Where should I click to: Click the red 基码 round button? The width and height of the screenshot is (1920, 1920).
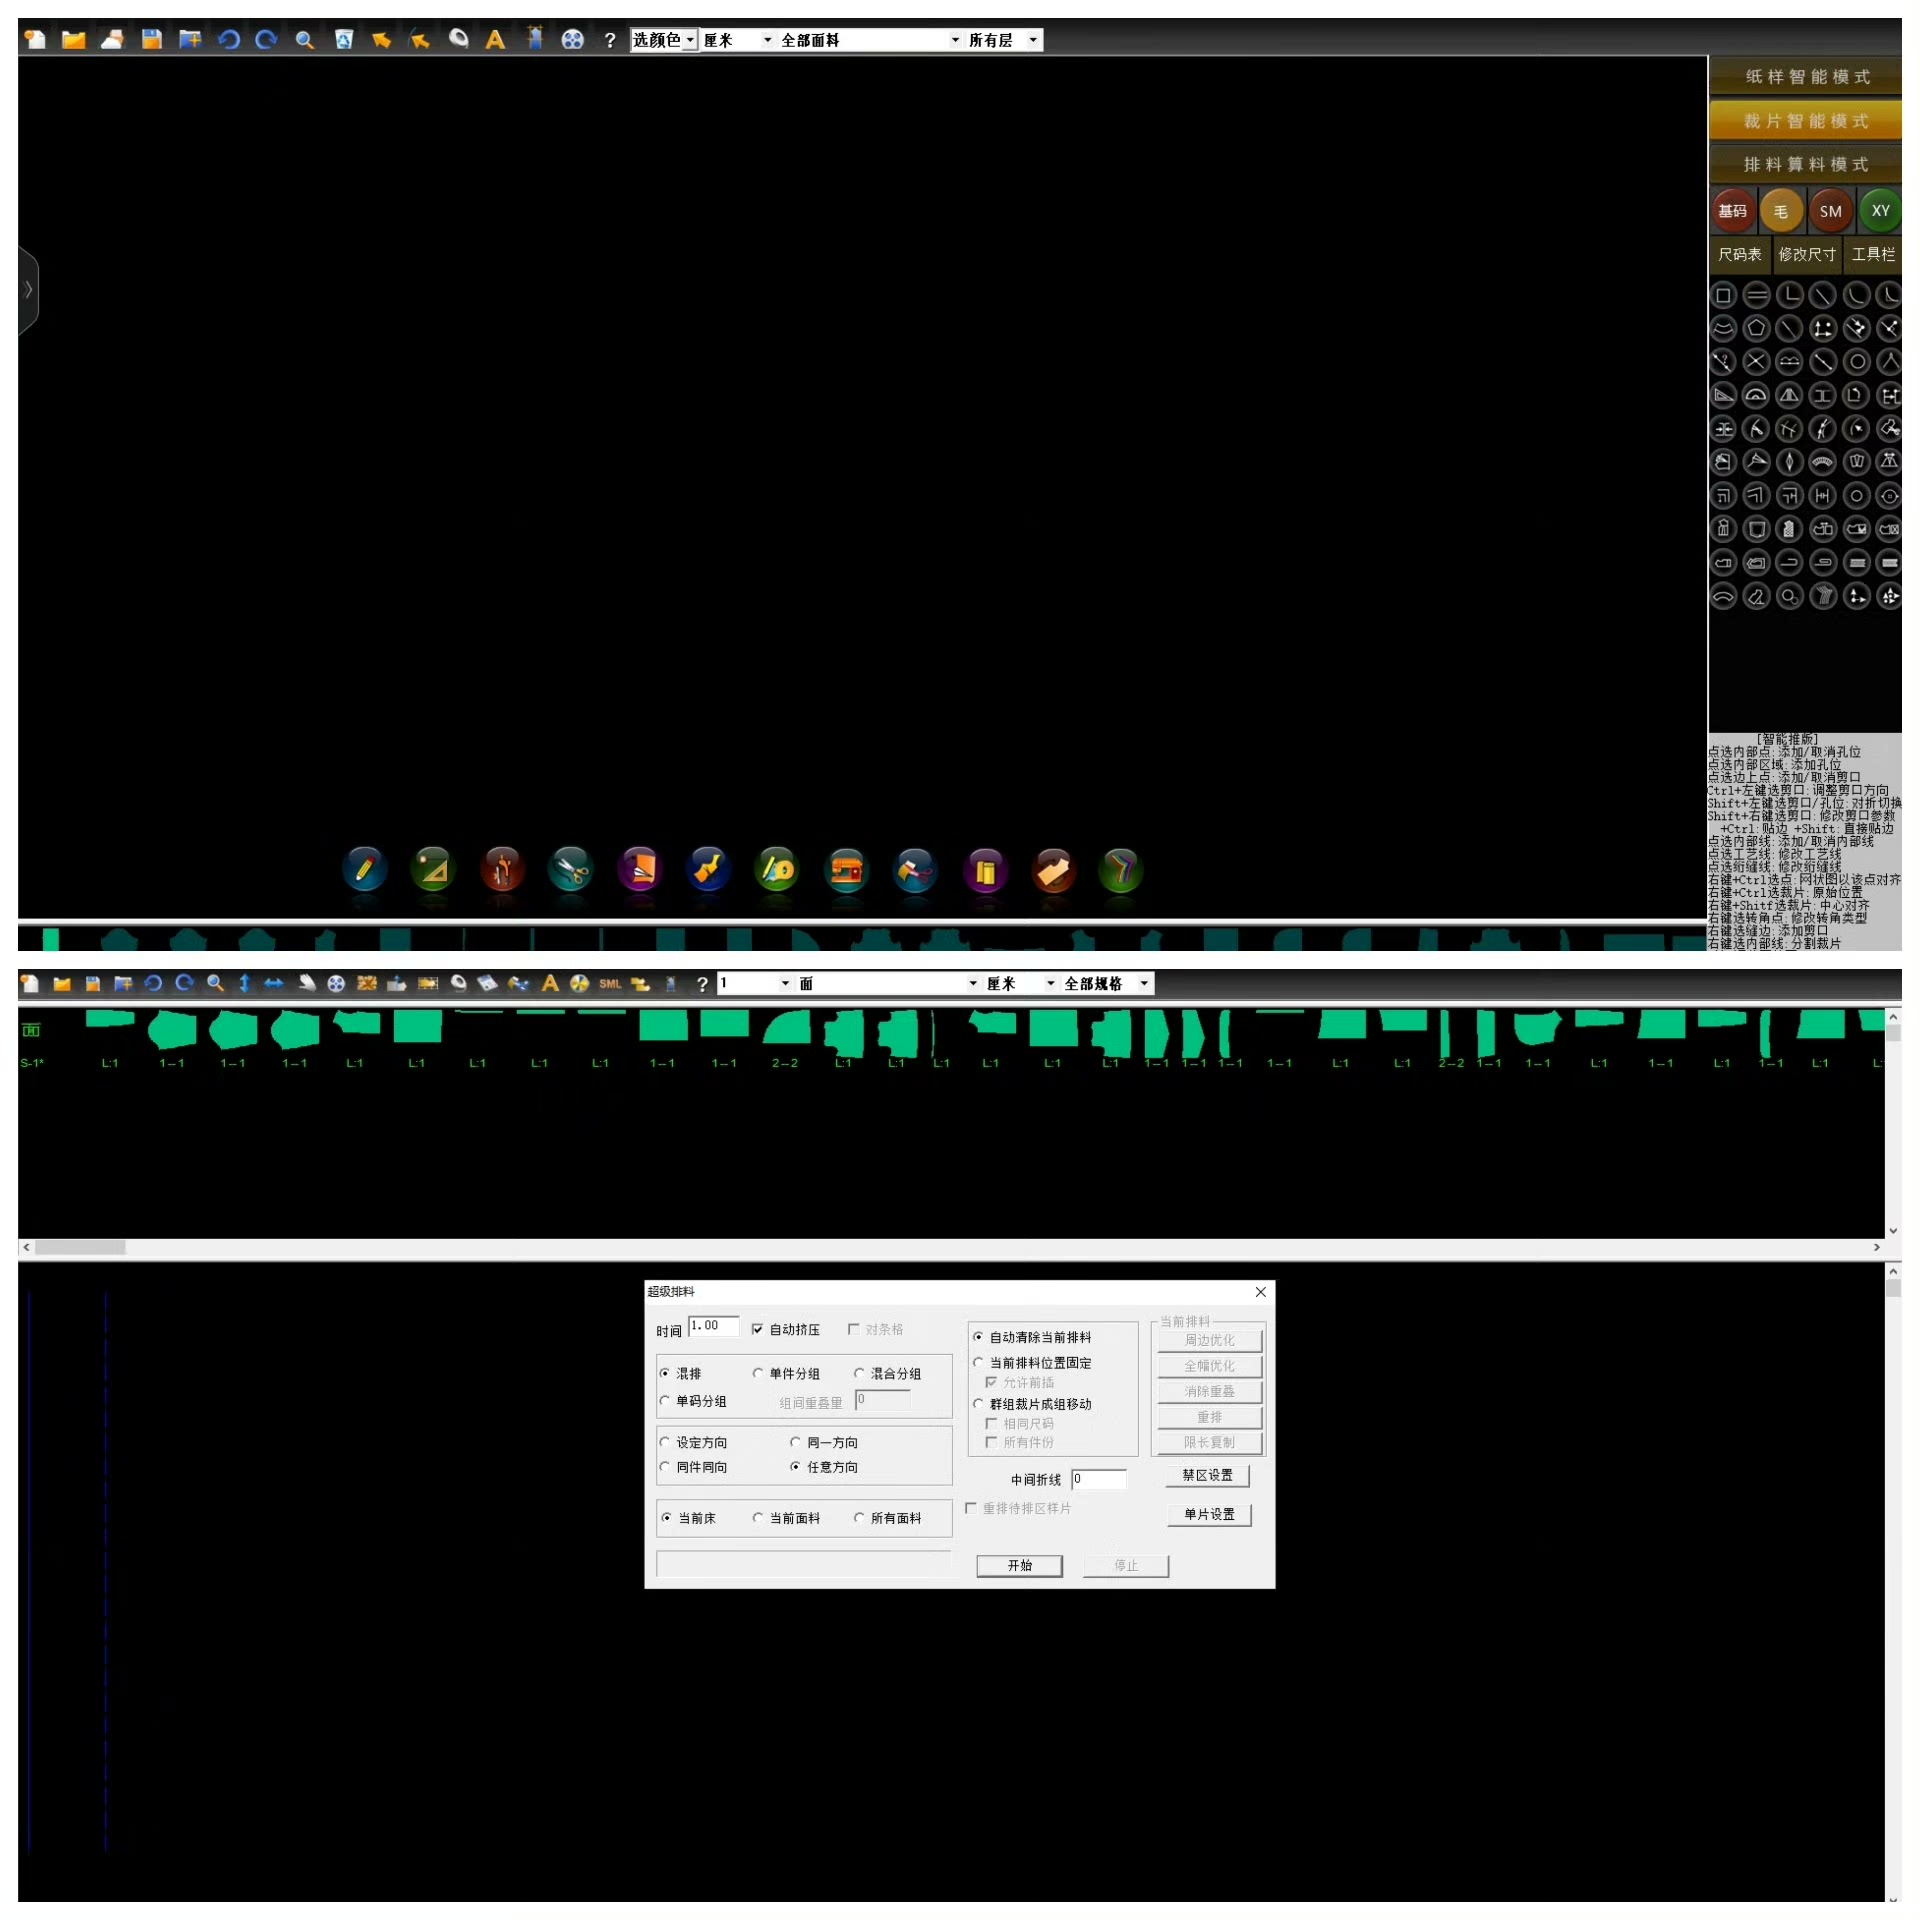(x=1732, y=211)
